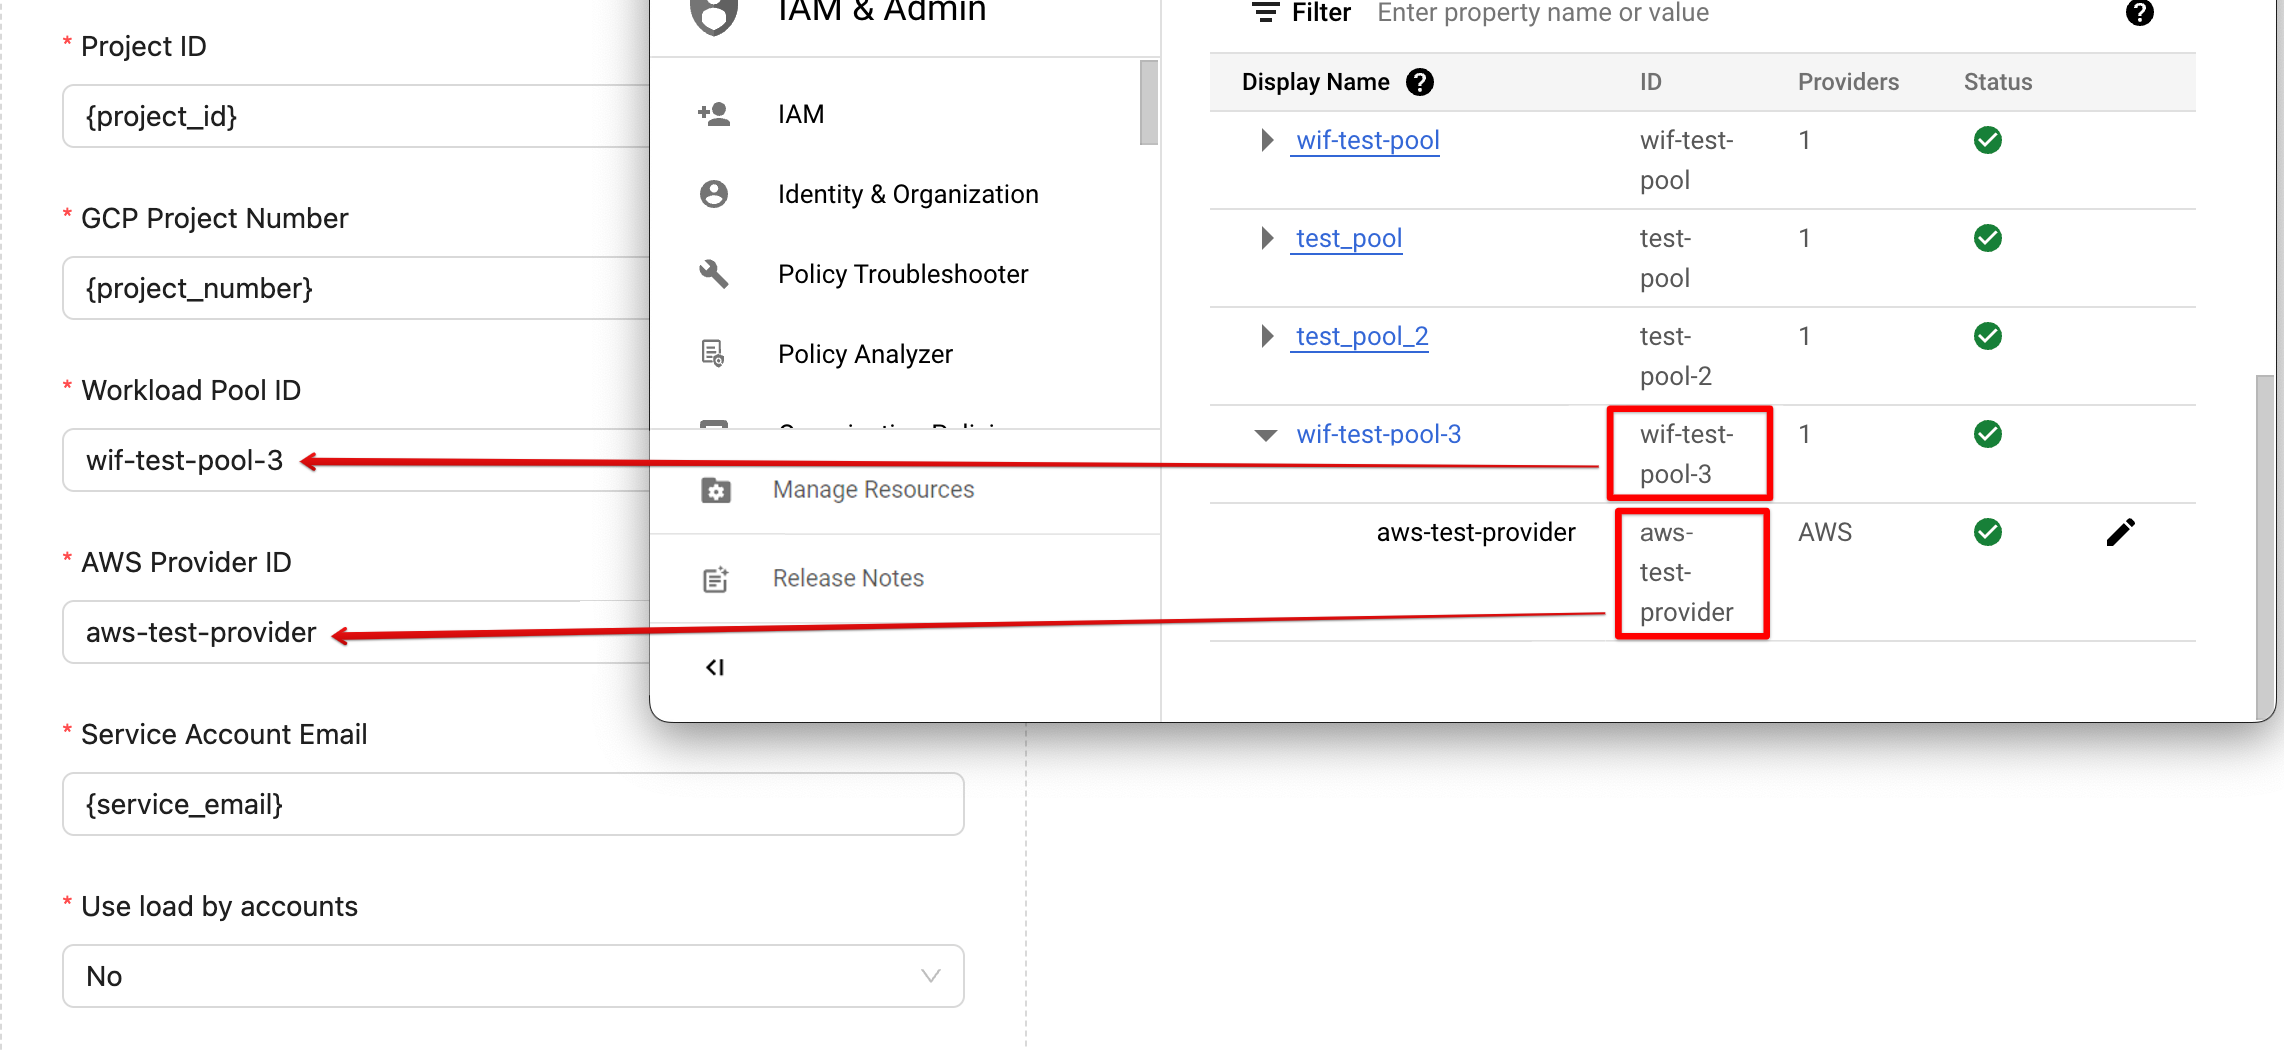Click the Release Notes icon
This screenshot has height=1050, width=2284.
[x=716, y=579]
